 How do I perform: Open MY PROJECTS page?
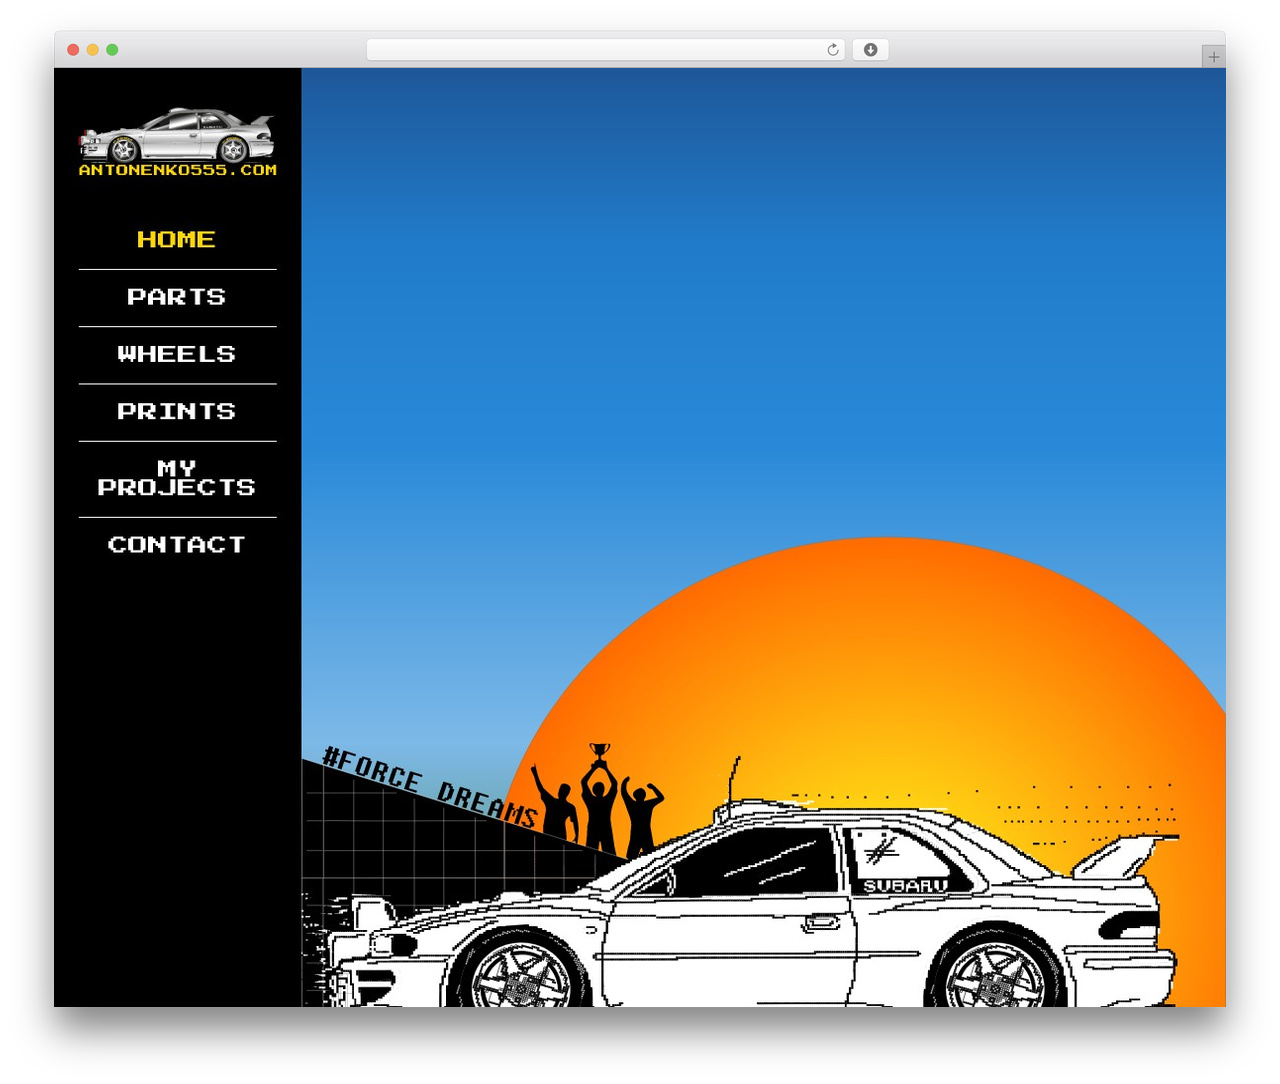coord(177,478)
